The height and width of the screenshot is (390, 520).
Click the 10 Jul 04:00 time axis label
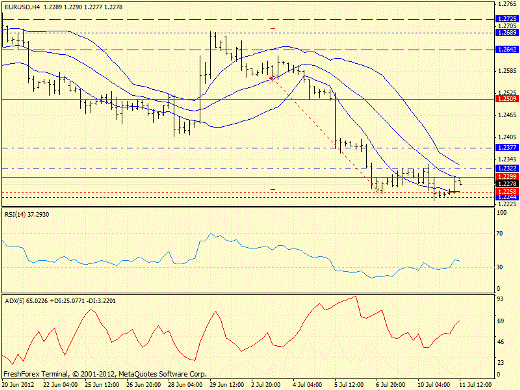tap(434, 385)
